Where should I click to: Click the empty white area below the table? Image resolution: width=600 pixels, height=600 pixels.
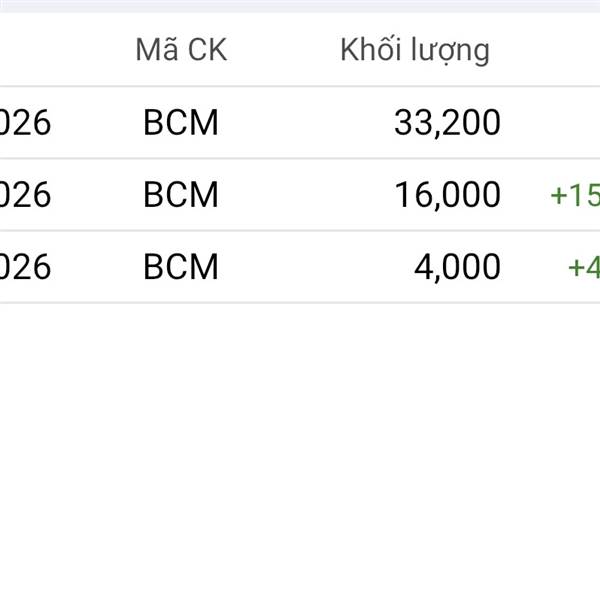[x=300, y=450]
